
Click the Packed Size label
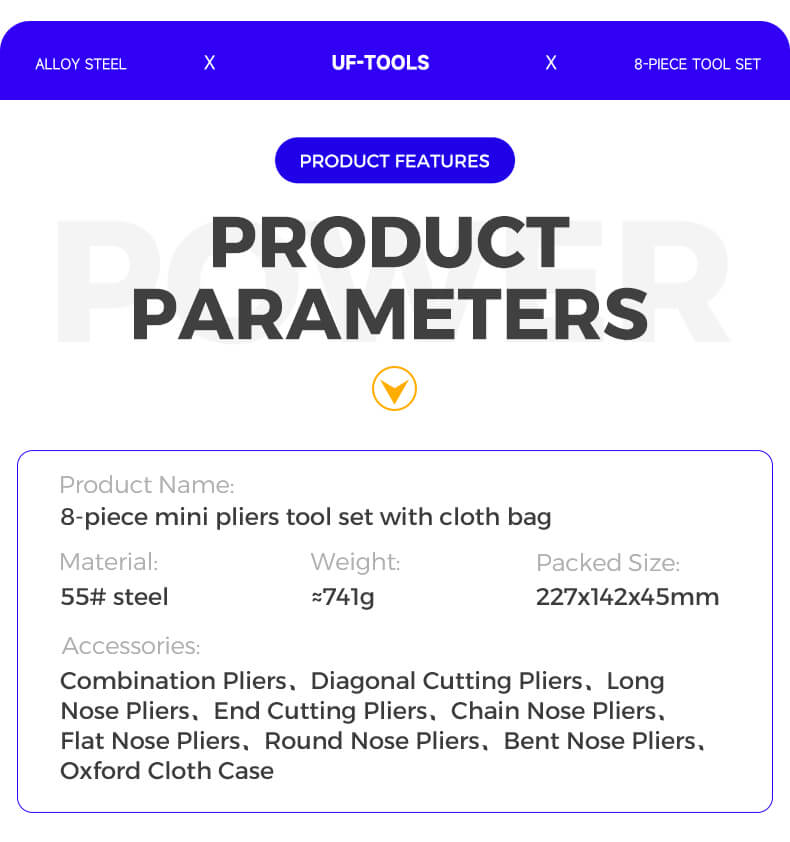607,563
